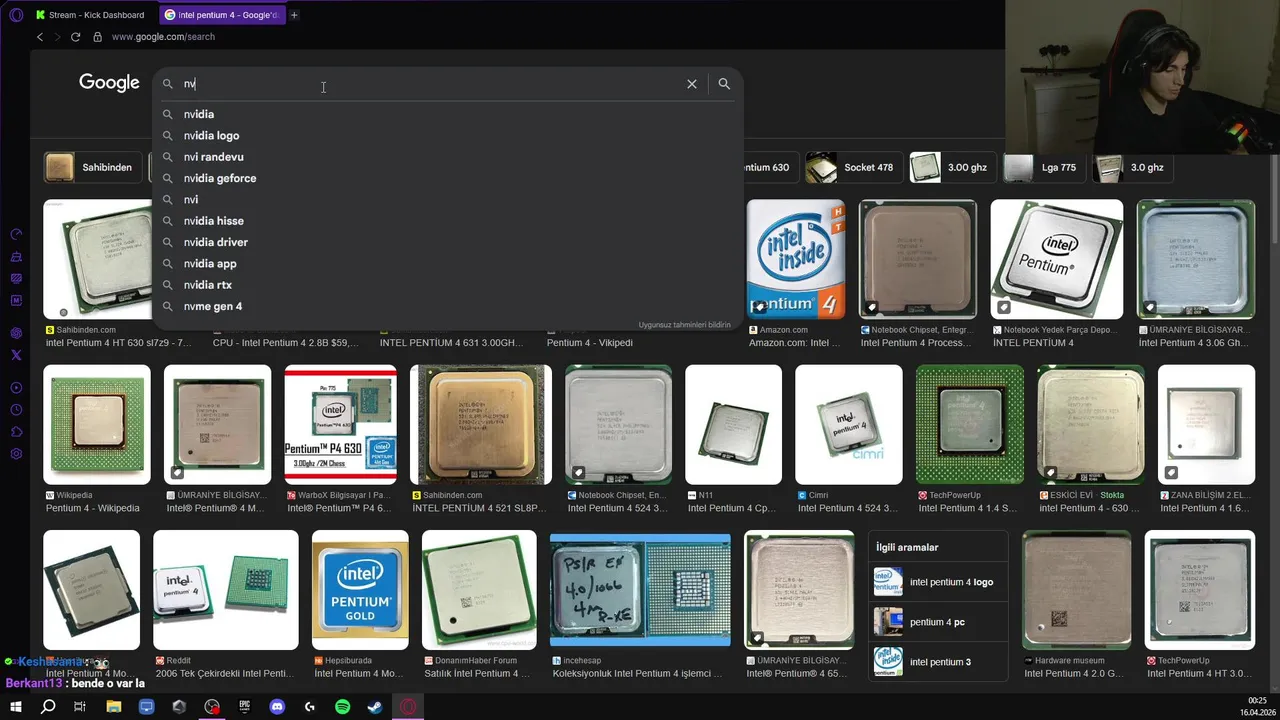Open History clock icon in sidebar
The height and width of the screenshot is (720, 1280).
(16, 410)
